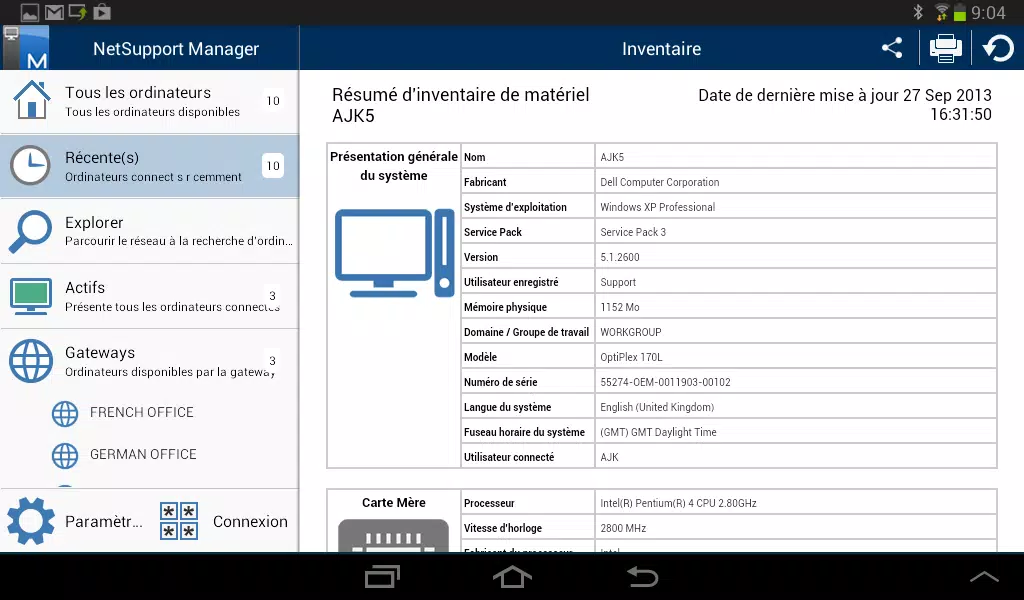Tap the Android back navigation button
Screen dimensions: 1024x600
coord(643,576)
